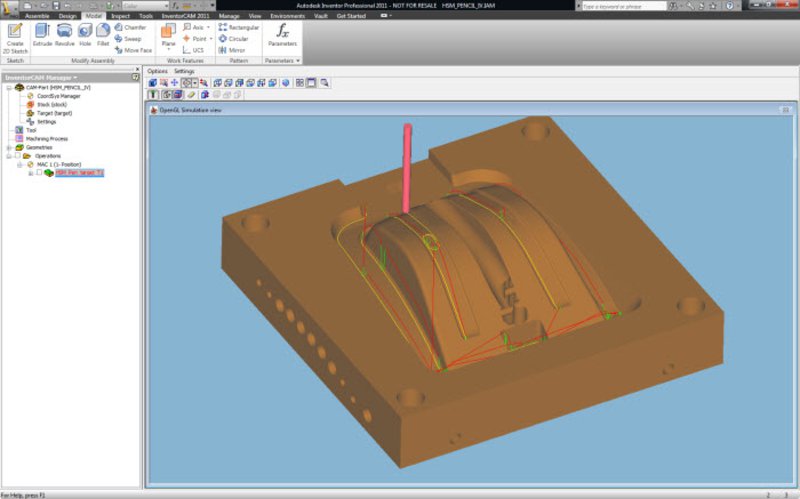Viewport: 800px width, 499px height.
Task: Collapse the CAM-Part tree node
Action: [8, 87]
